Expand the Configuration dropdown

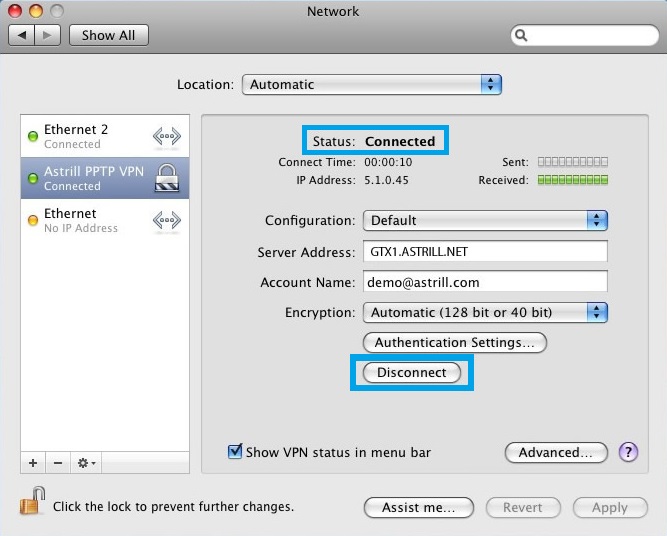click(485, 220)
